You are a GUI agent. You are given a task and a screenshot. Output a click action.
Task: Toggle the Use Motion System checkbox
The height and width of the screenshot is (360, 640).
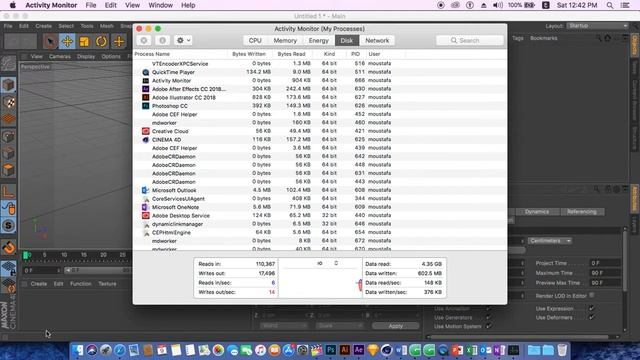489,326
